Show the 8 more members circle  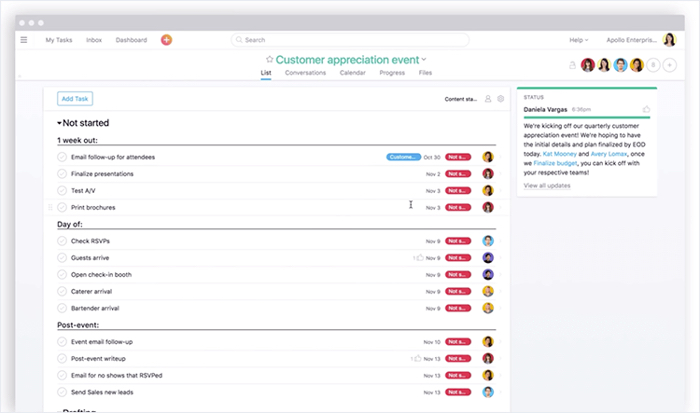click(653, 65)
